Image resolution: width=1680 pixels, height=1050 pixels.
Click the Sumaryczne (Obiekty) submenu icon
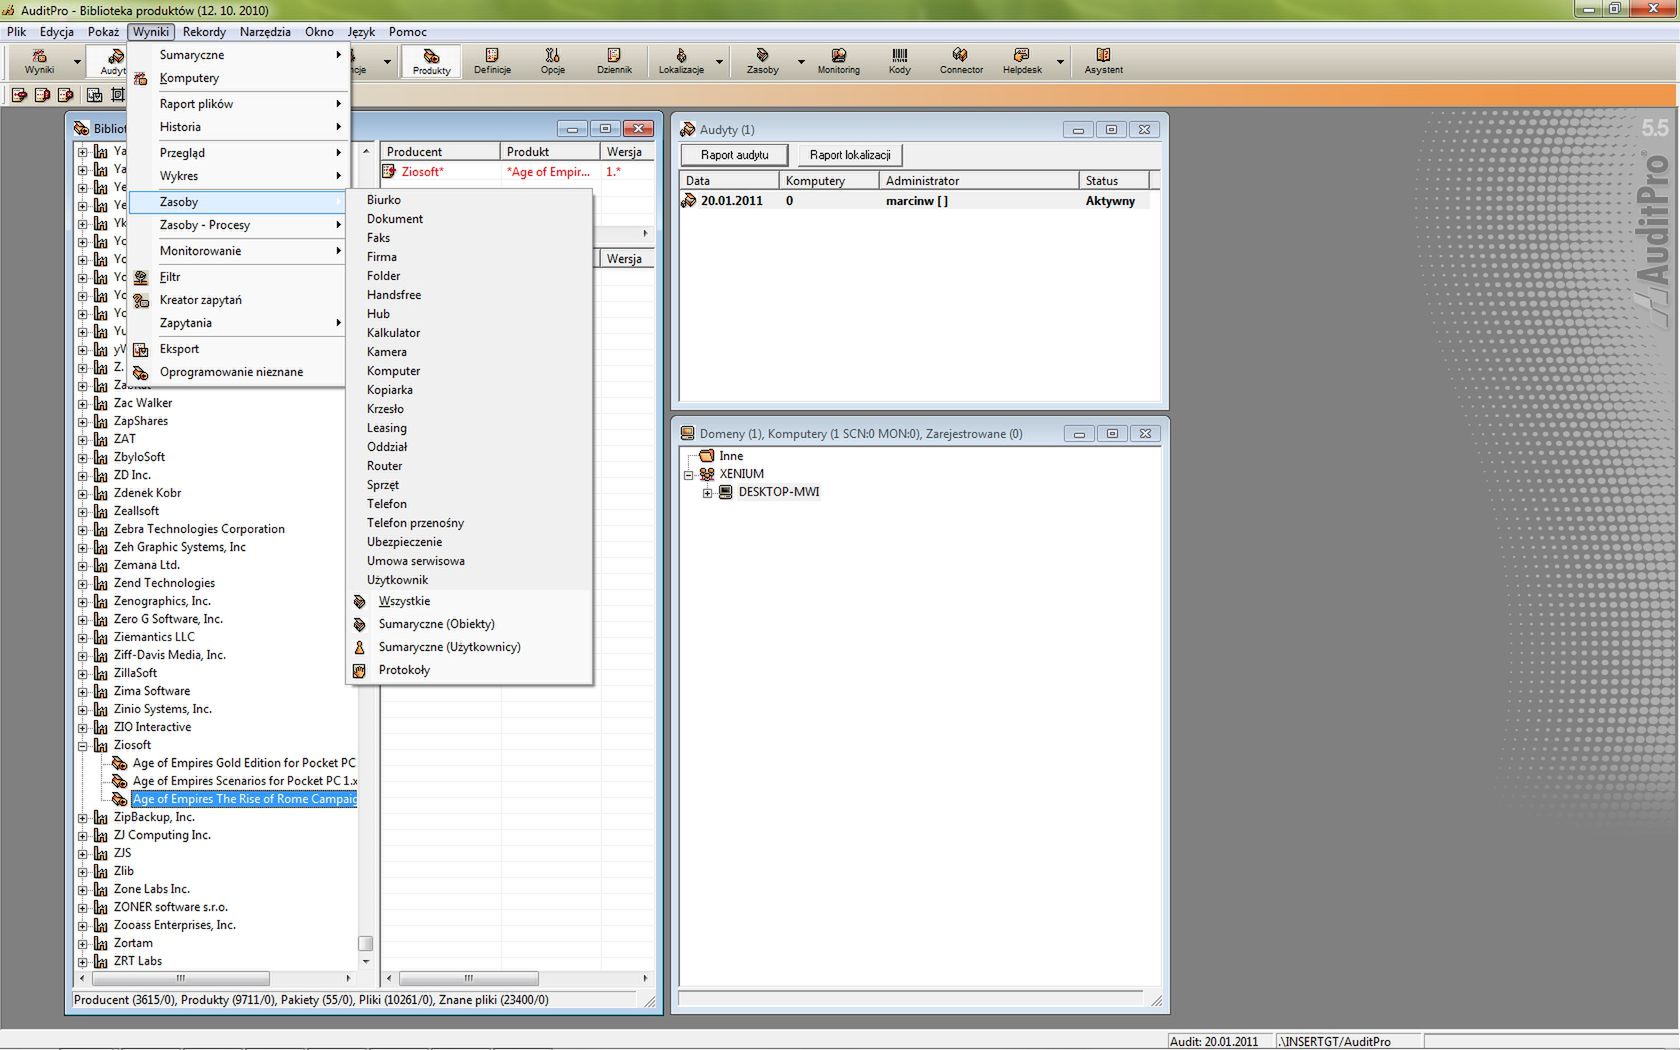pyautogui.click(x=359, y=624)
